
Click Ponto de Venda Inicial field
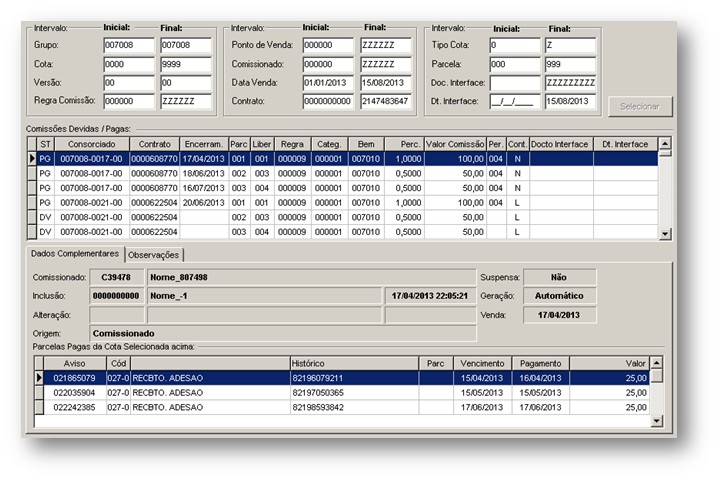[328, 45]
